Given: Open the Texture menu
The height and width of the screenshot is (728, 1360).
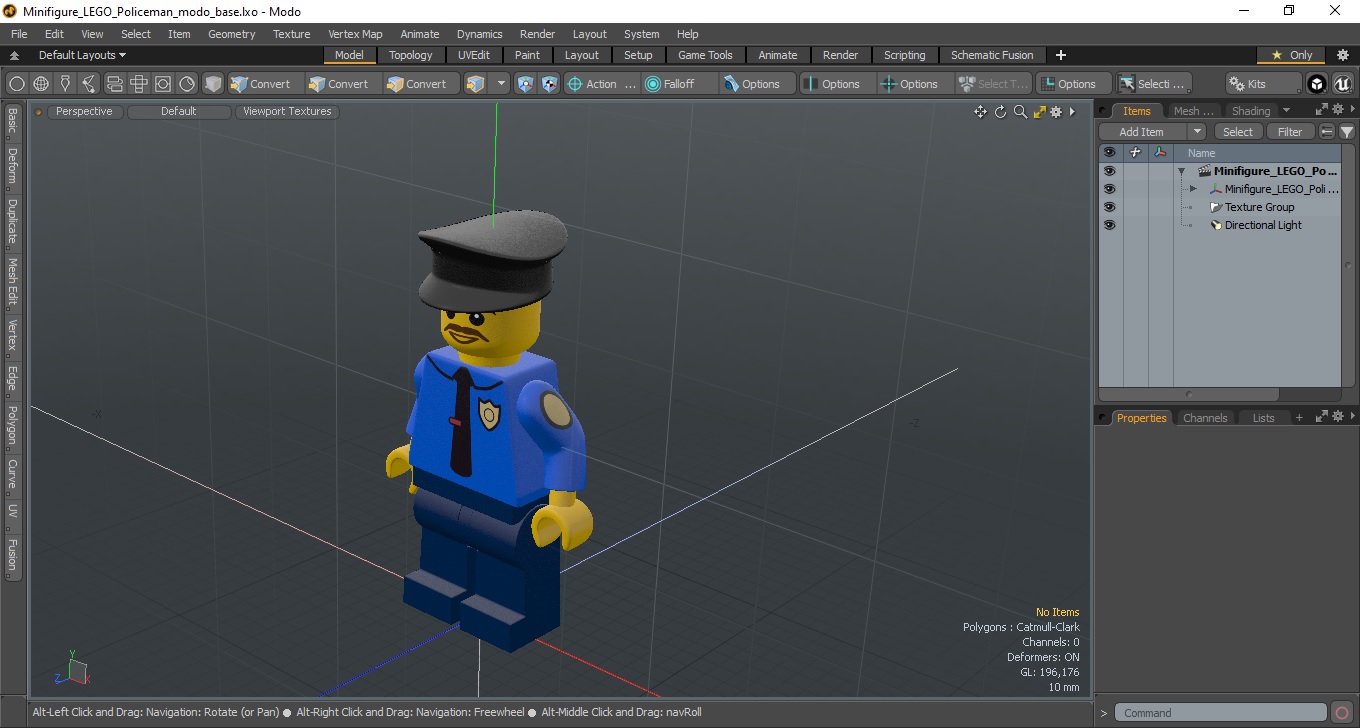Looking at the screenshot, I should click(x=291, y=34).
